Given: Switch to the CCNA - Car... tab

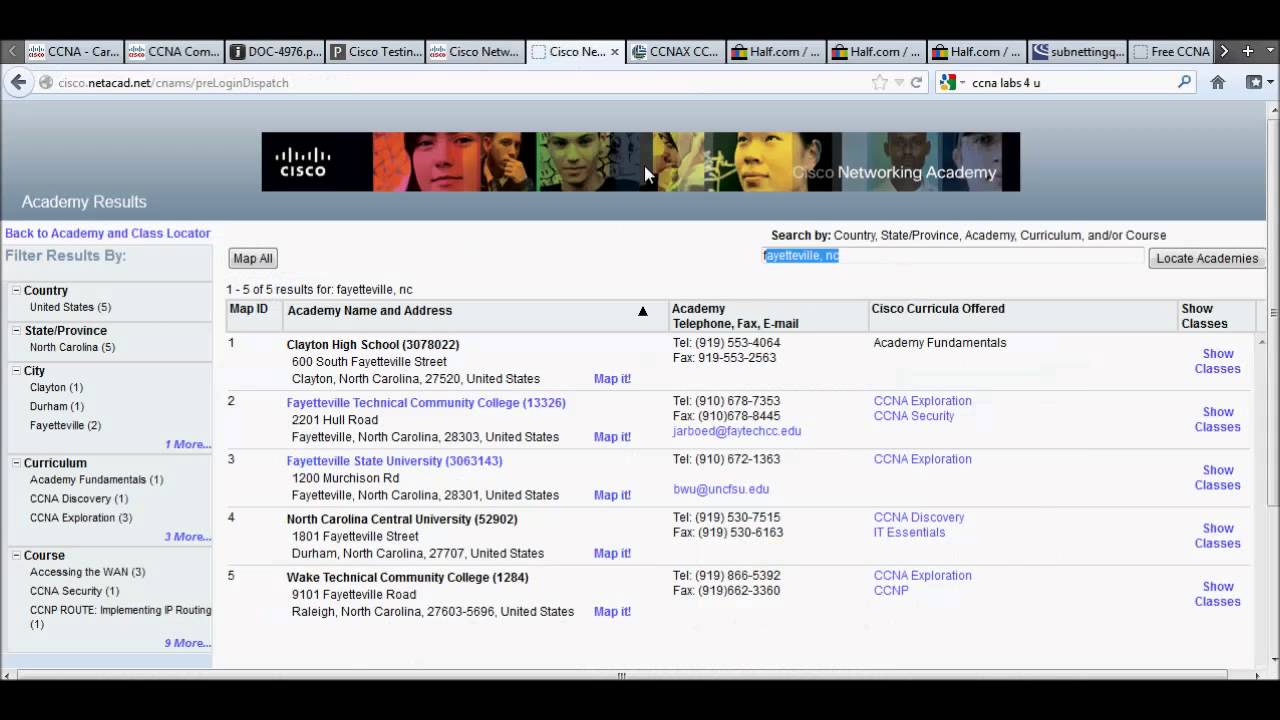Looking at the screenshot, I should click(x=75, y=52).
